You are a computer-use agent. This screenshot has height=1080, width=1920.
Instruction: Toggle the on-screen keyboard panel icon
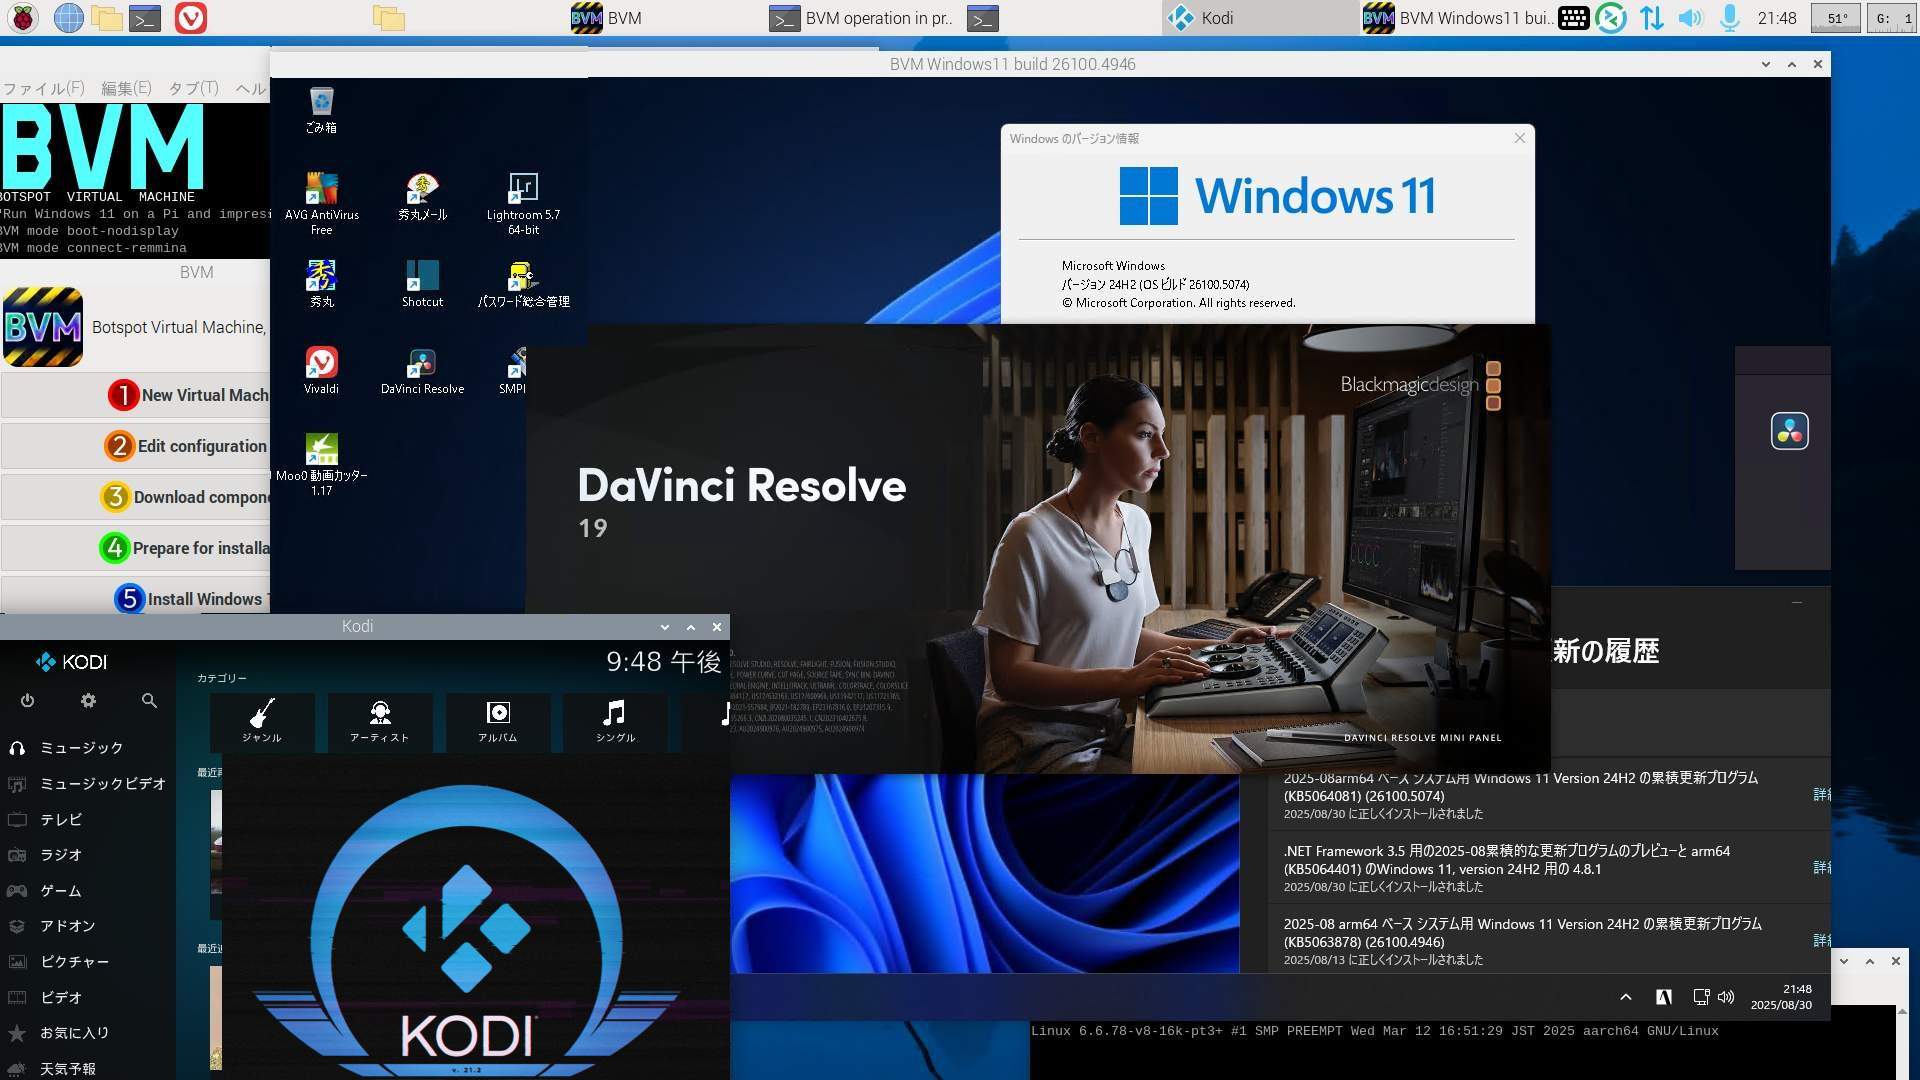[1573, 18]
